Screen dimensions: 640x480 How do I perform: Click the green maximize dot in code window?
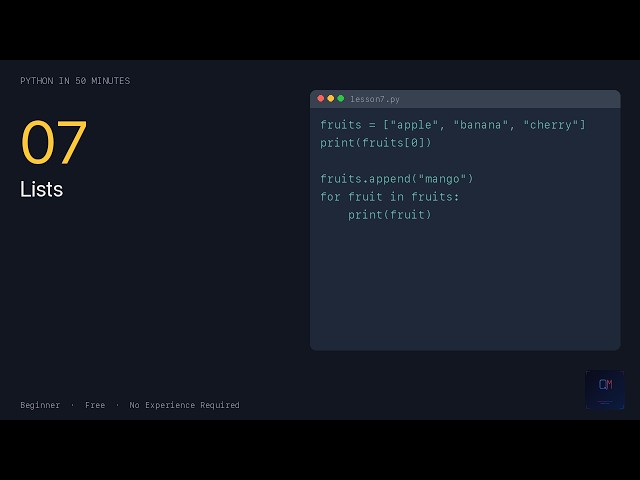pos(340,98)
